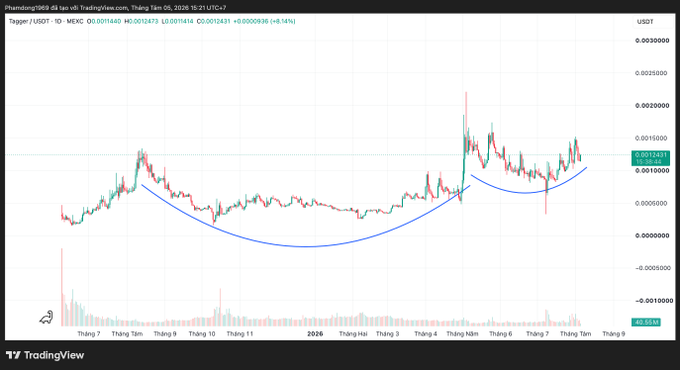Click the open value O0.0011440
Viewport: 680px width, 370px height.
click(x=104, y=21)
